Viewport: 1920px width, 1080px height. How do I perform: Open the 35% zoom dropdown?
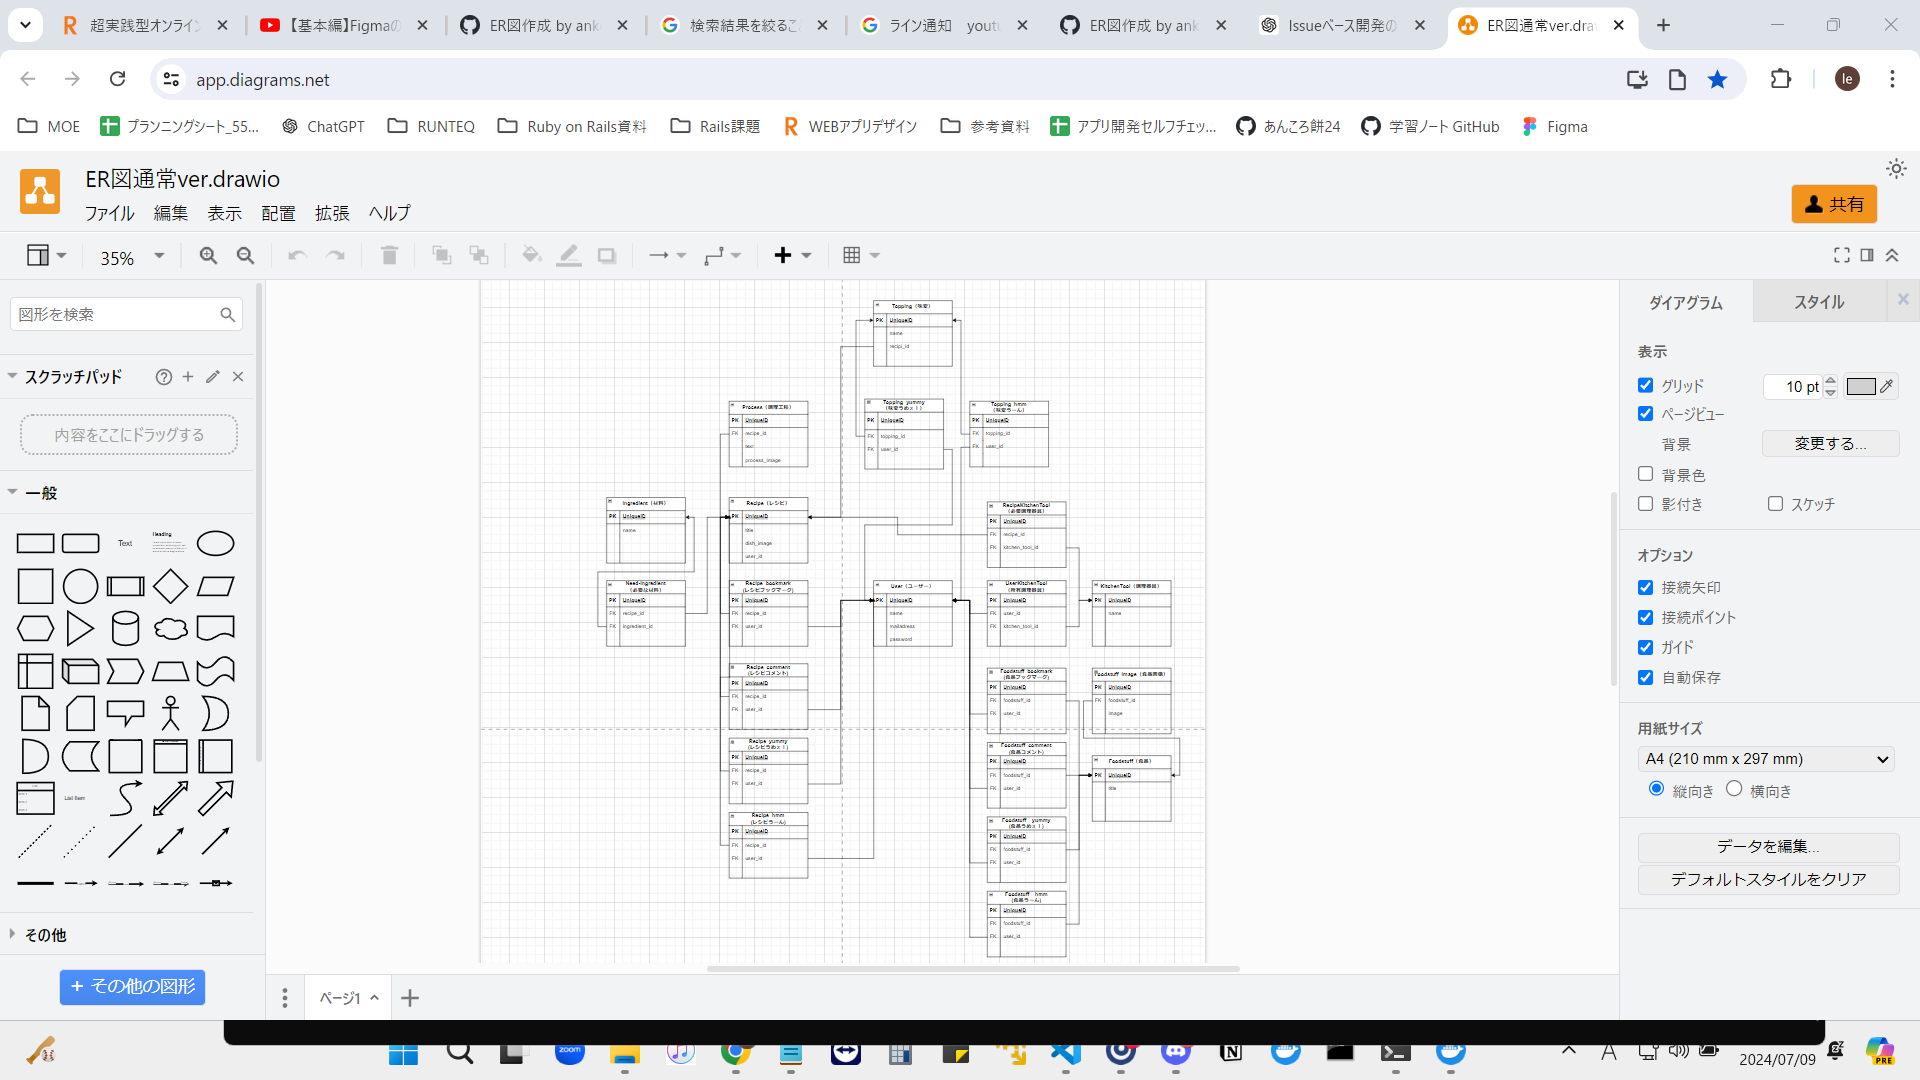131,257
